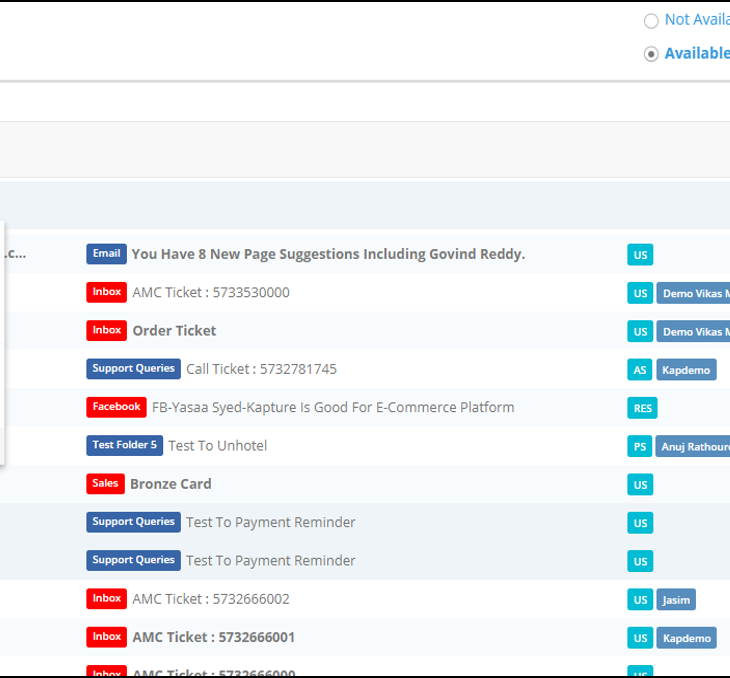Open AMC Ticket : 5733530000
Viewport: 730px width, 678px height.
[211, 292]
